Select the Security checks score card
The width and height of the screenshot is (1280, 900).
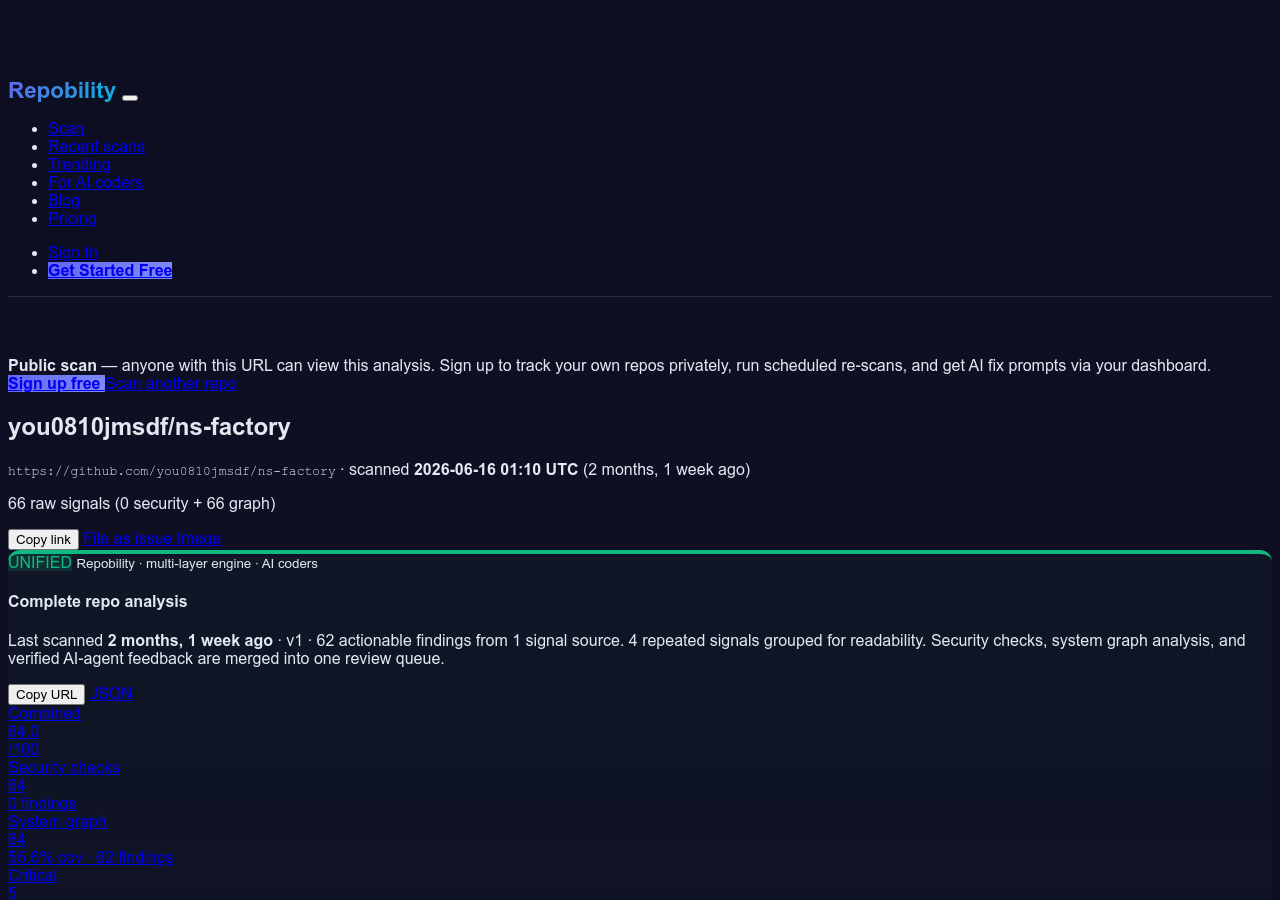pos(64,785)
